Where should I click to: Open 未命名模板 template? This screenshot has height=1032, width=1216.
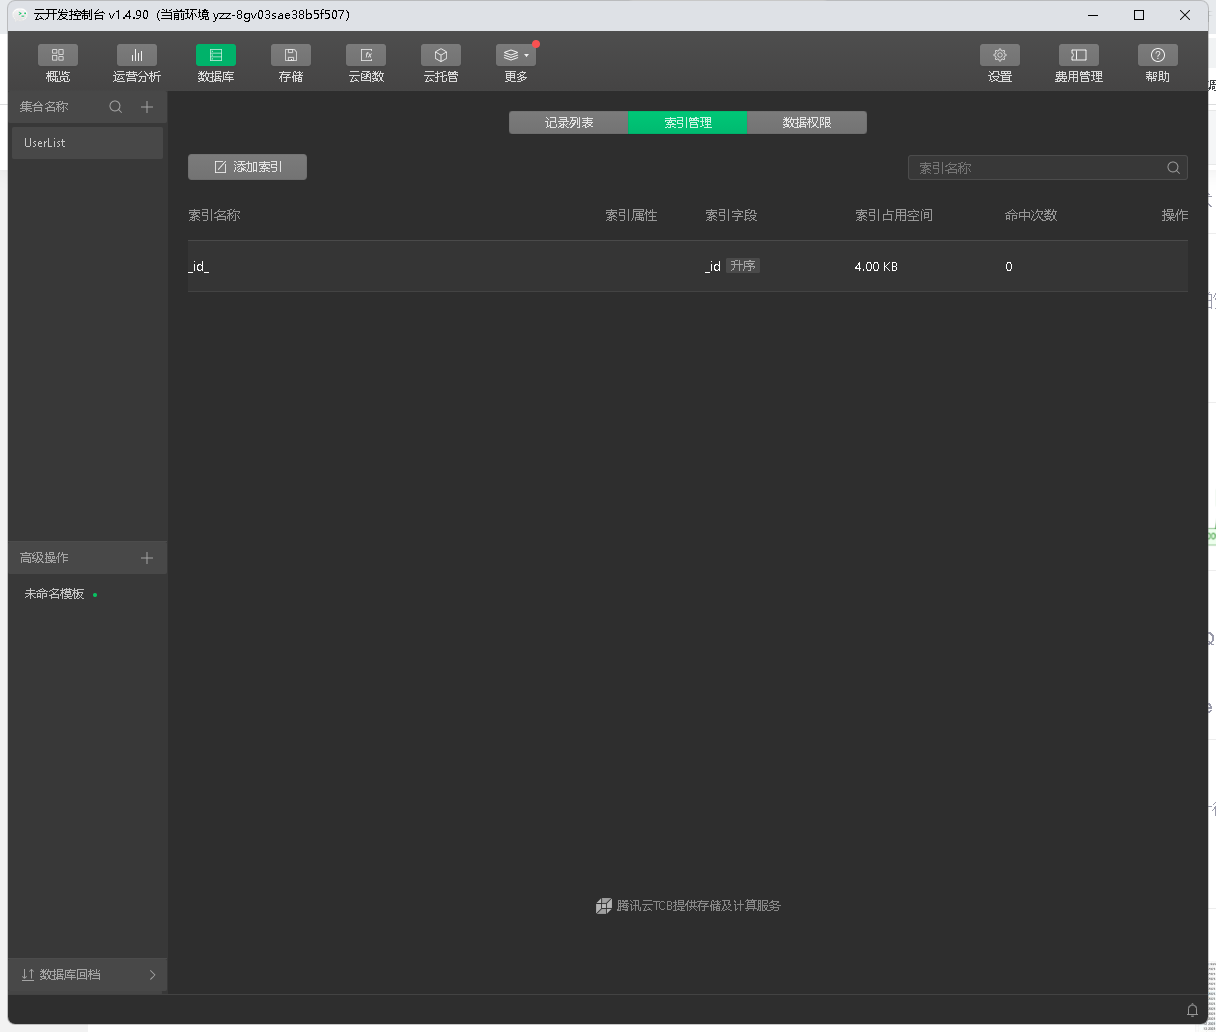pos(55,594)
